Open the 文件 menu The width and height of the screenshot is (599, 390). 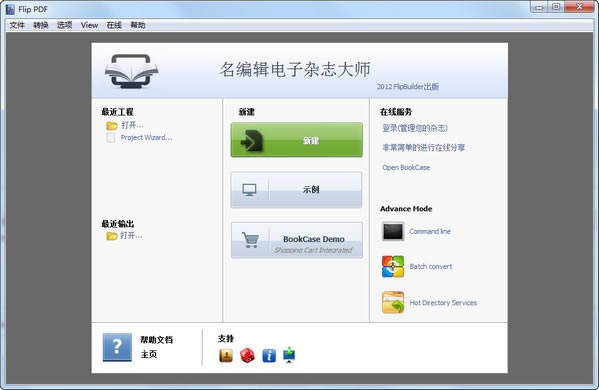pos(17,25)
